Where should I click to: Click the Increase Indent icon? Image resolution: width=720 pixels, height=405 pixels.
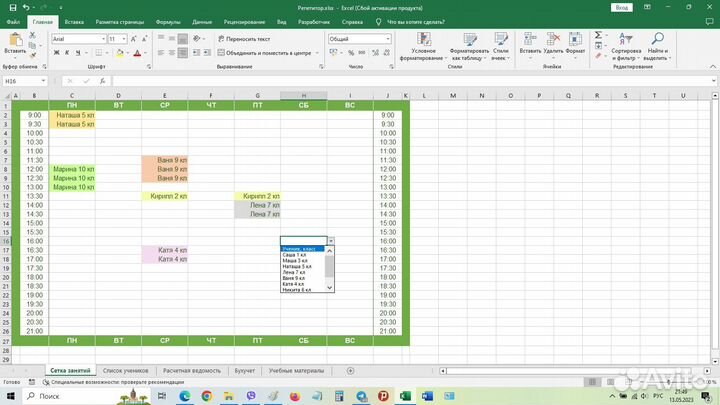pyautogui.click(x=207, y=53)
